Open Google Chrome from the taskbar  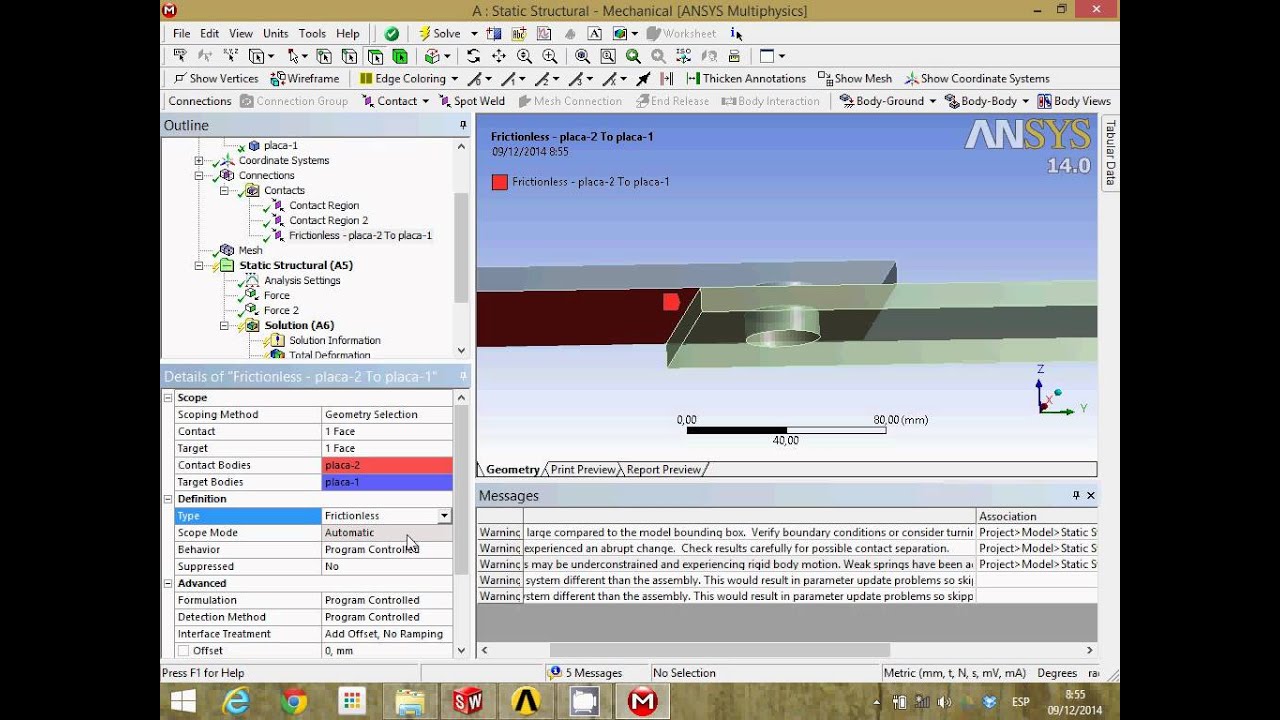coord(294,702)
